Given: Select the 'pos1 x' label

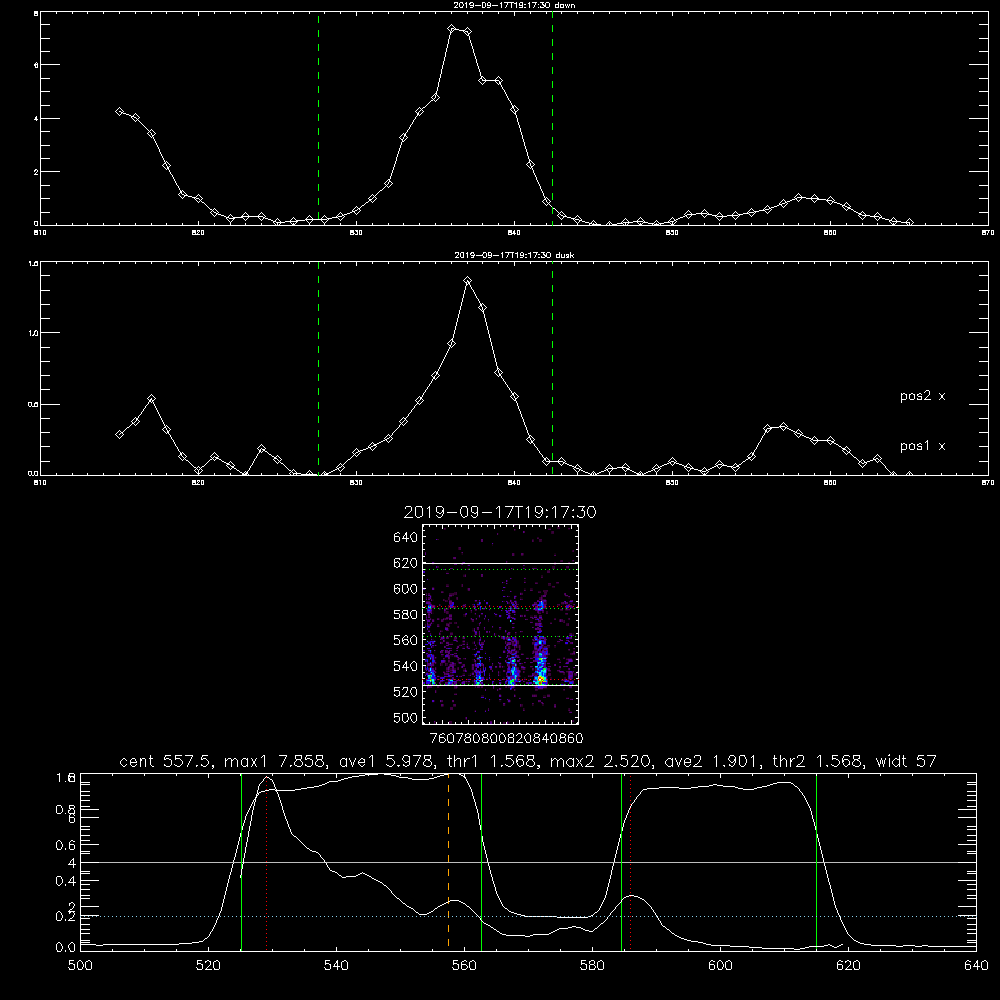Looking at the screenshot, I should [922, 446].
